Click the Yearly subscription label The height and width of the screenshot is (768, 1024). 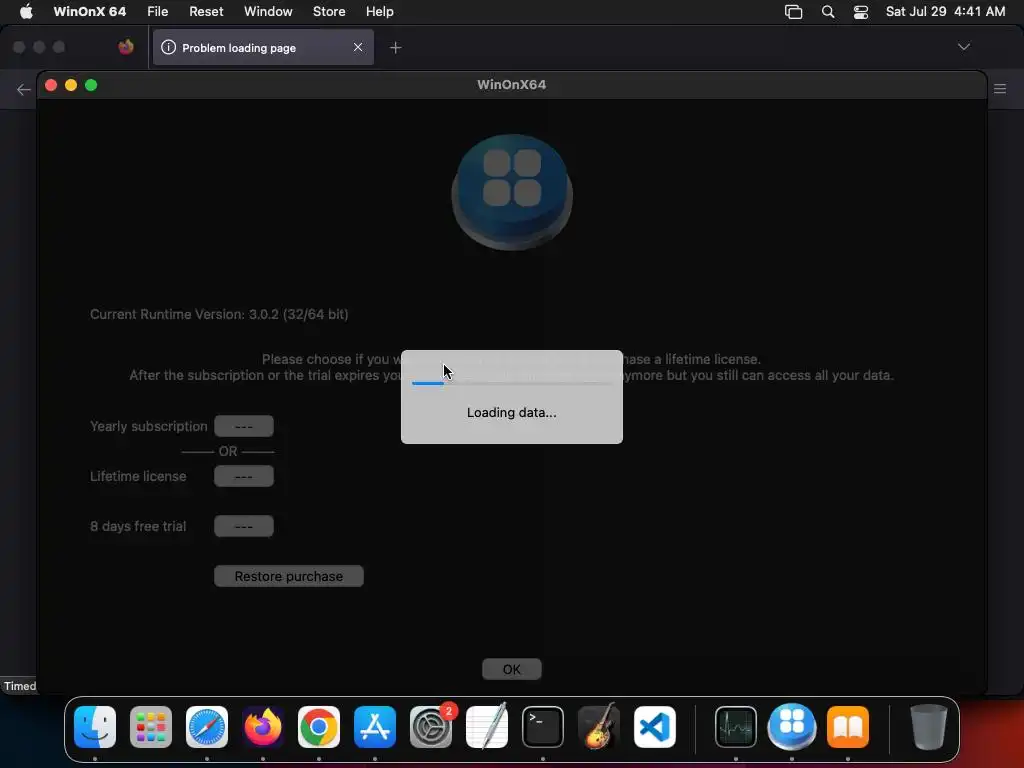click(x=148, y=426)
